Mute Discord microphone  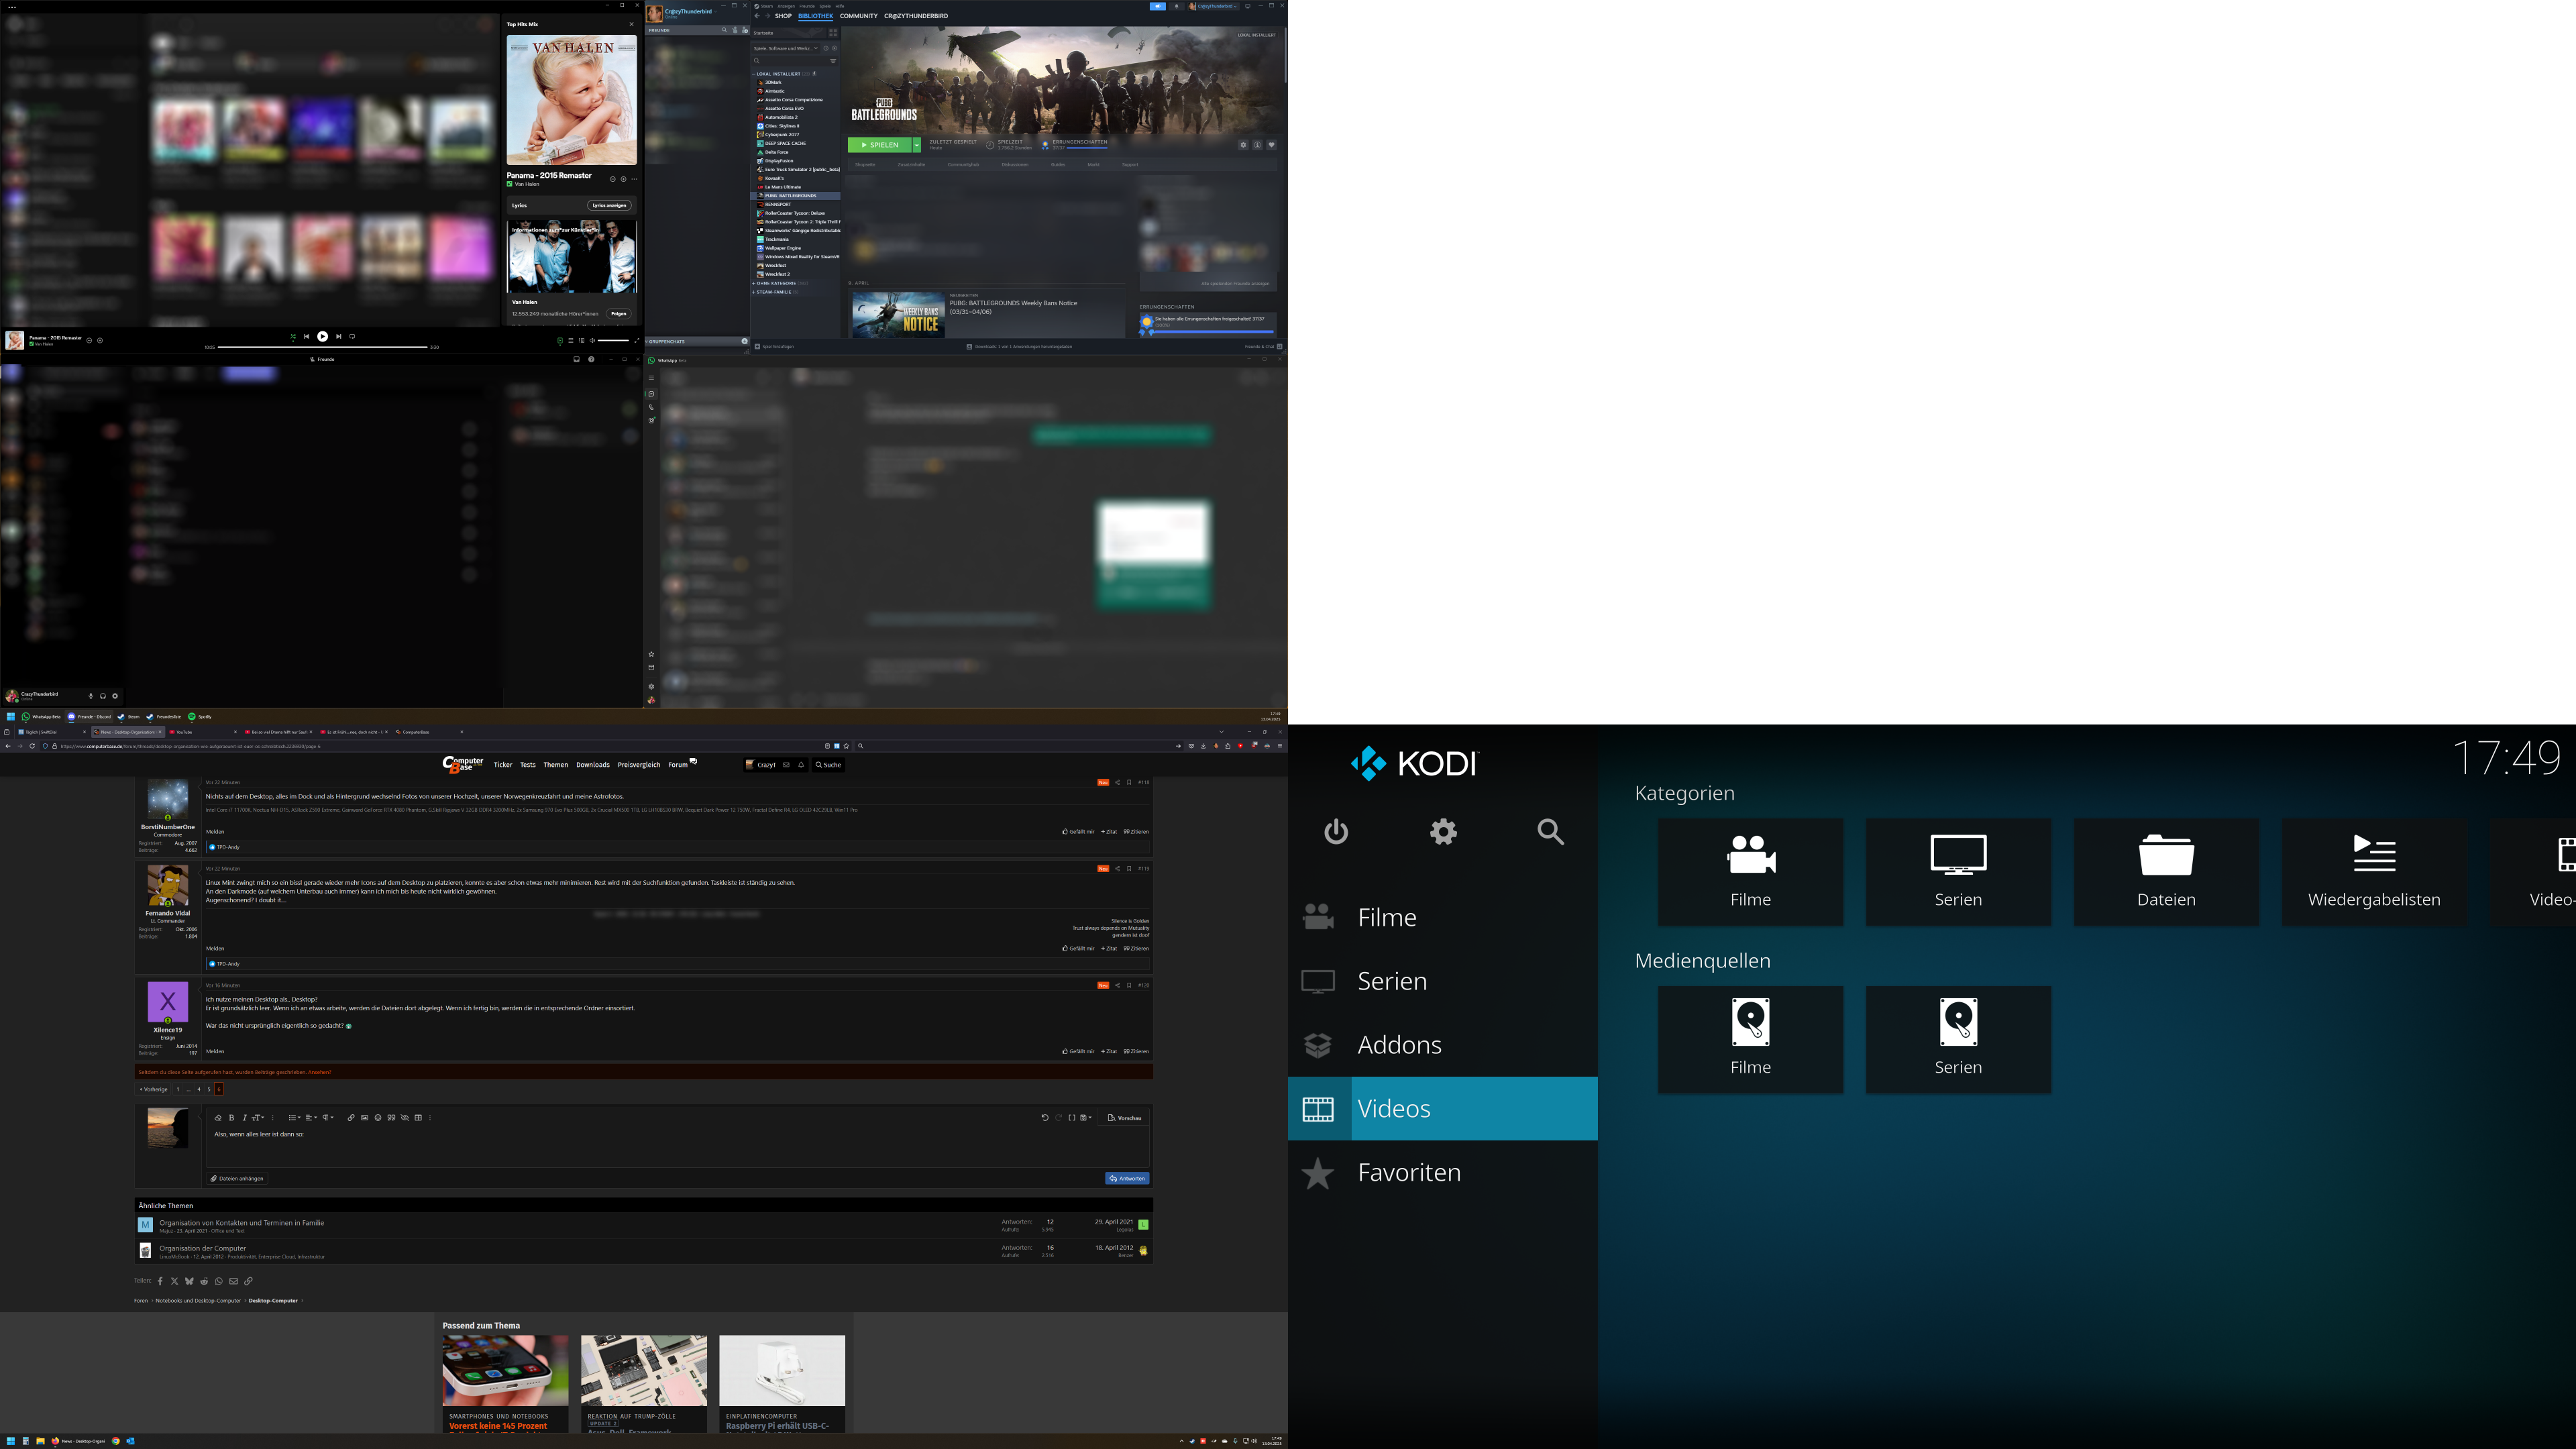click(90, 696)
